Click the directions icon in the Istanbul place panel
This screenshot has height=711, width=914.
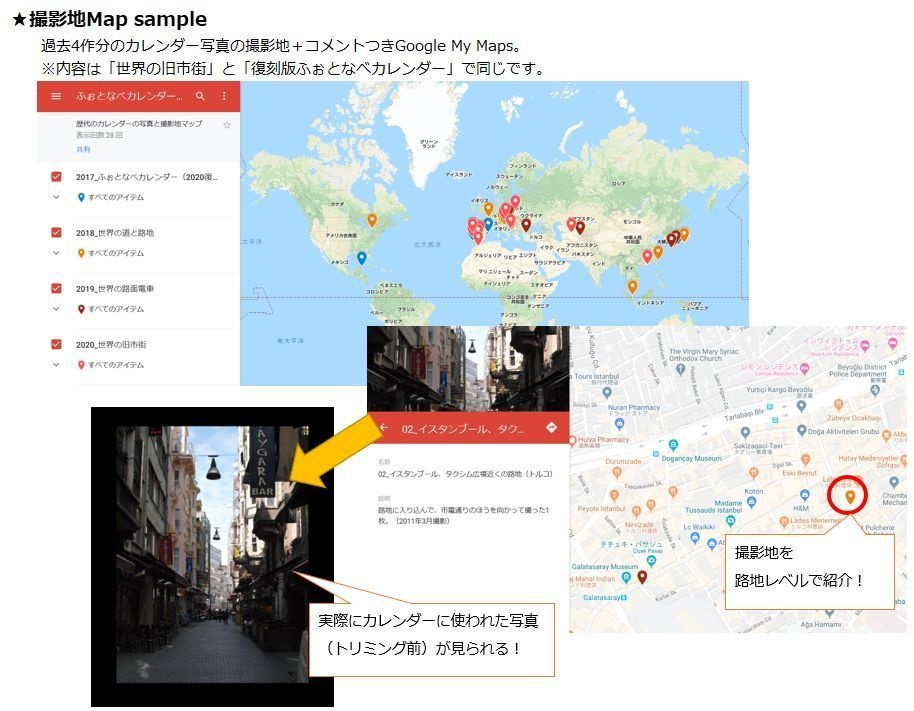click(x=552, y=427)
